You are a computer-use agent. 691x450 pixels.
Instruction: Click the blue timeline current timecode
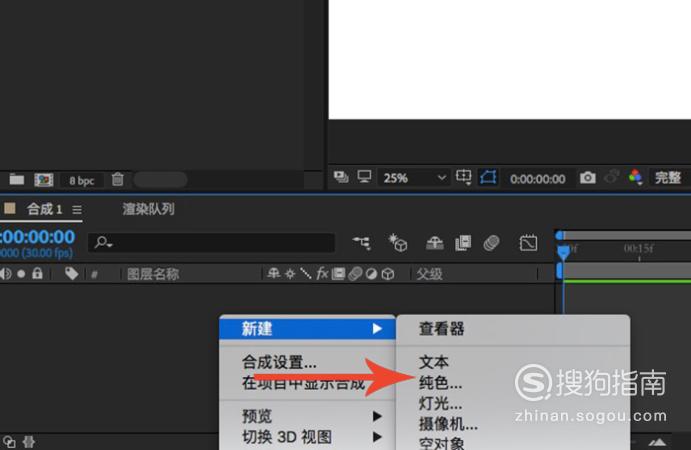[38, 237]
